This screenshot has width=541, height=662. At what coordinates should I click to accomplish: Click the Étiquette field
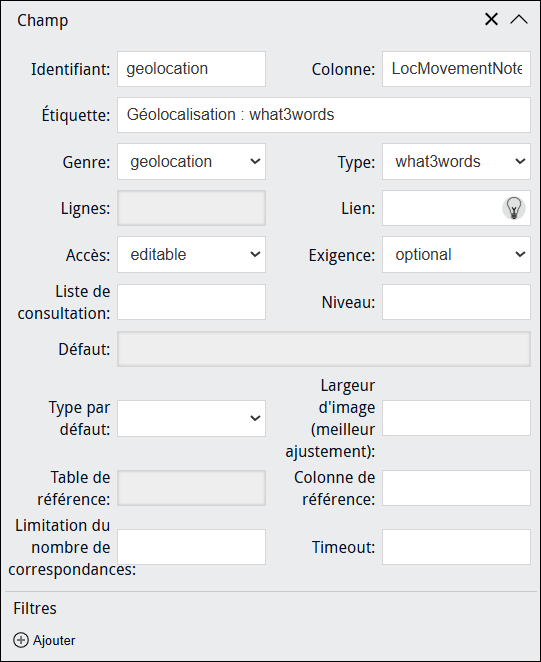coord(324,115)
